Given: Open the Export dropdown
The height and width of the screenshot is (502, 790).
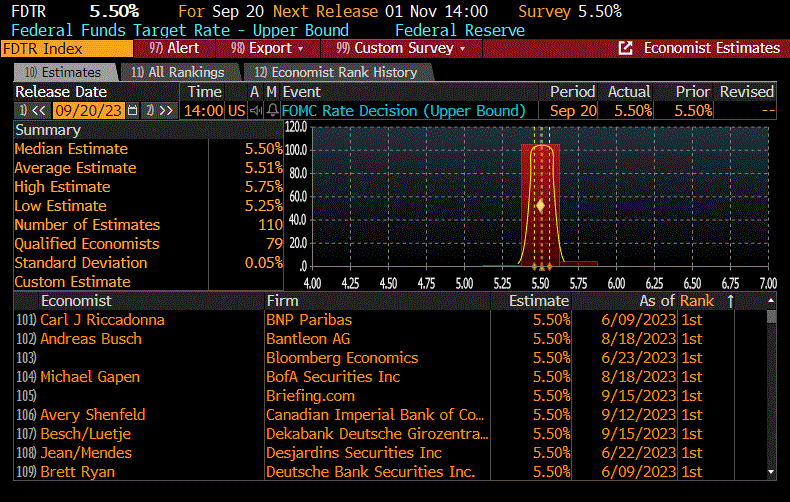Looking at the screenshot, I should [x=268, y=48].
